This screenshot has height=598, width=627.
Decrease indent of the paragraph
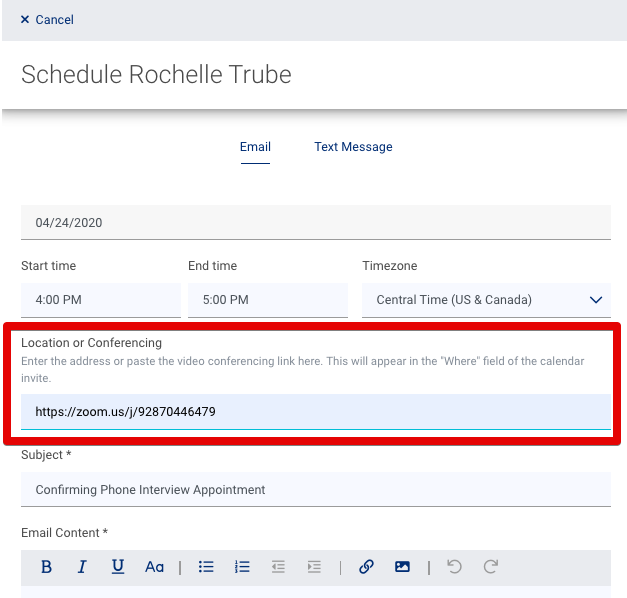click(278, 567)
